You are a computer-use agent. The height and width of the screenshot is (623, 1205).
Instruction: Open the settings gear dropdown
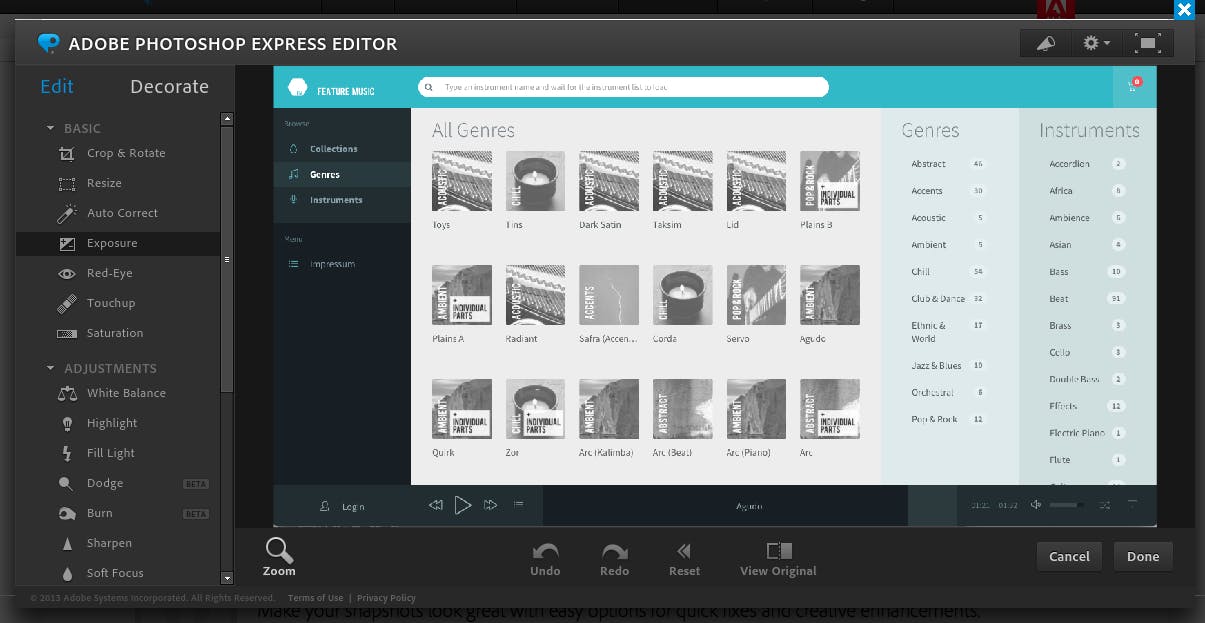click(x=1097, y=43)
